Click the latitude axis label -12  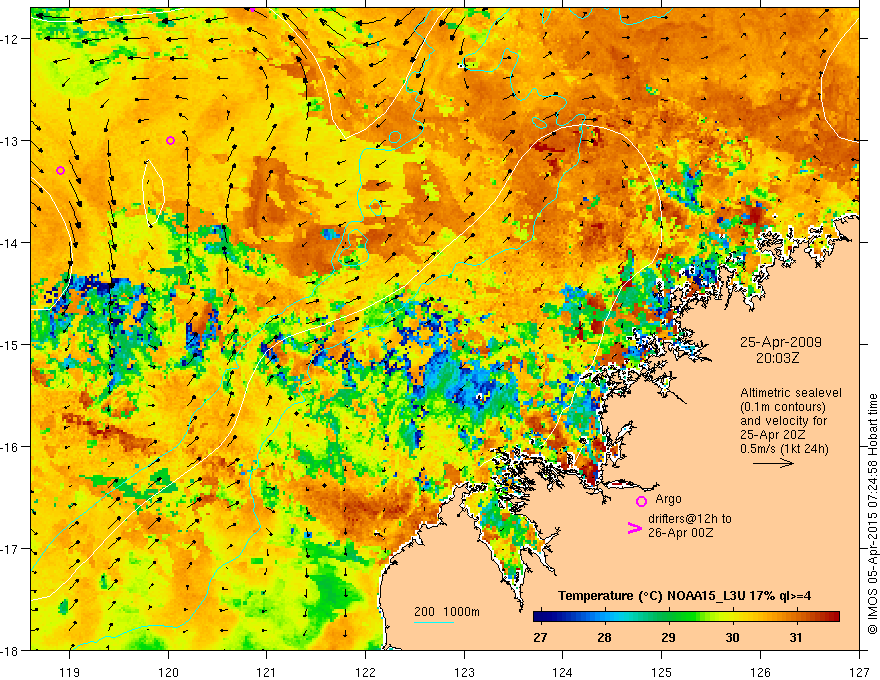click(x=11, y=39)
